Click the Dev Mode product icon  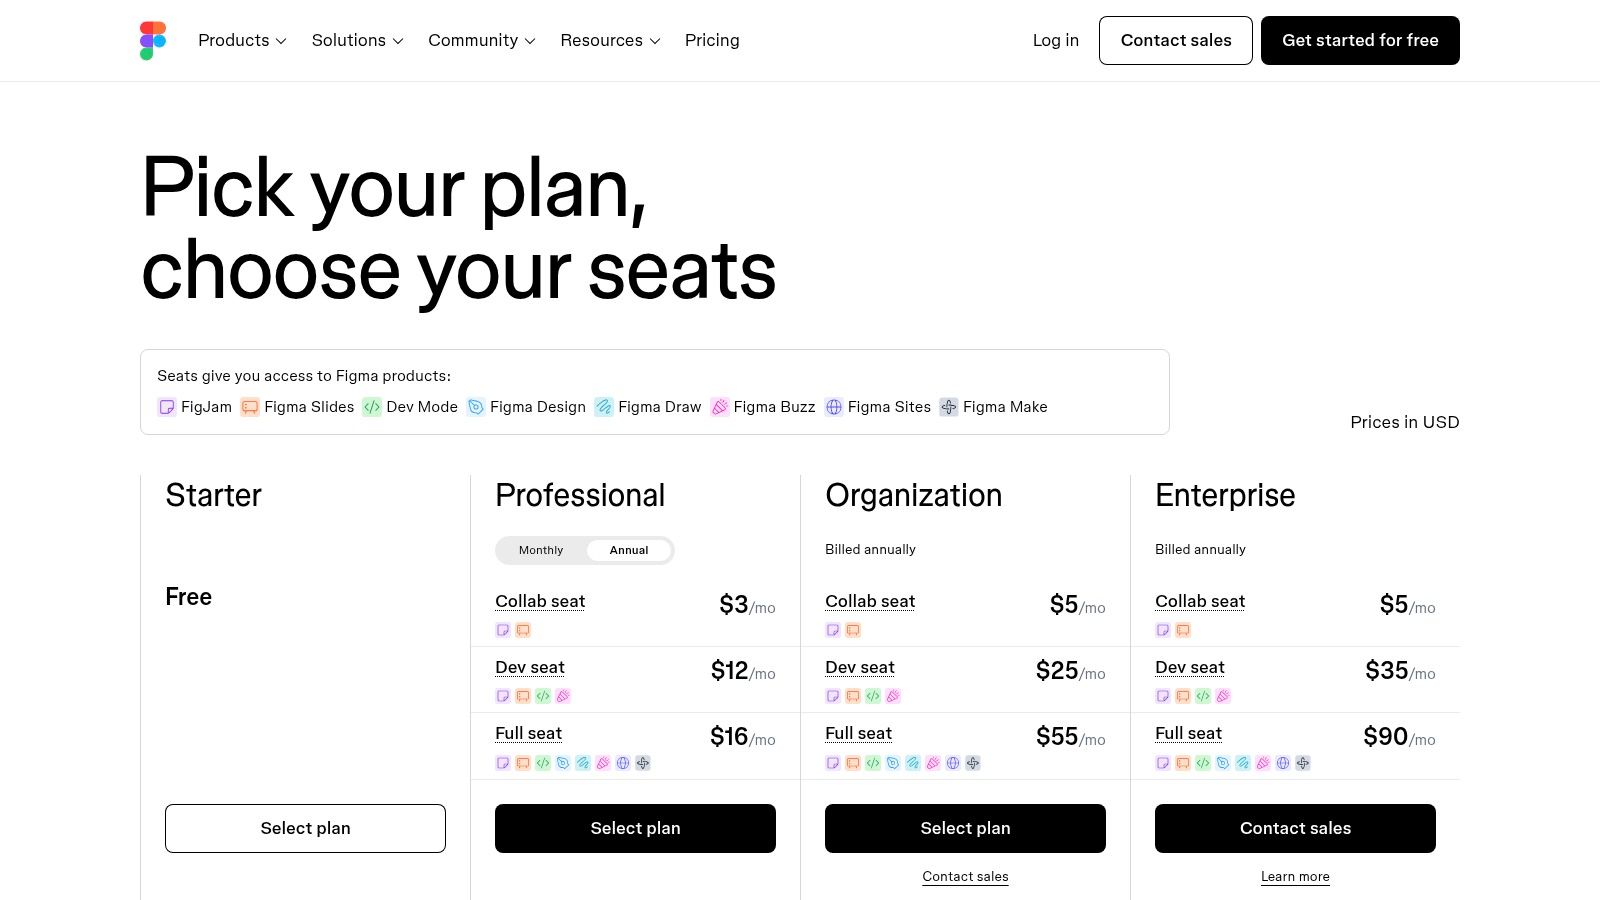[x=372, y=407]
